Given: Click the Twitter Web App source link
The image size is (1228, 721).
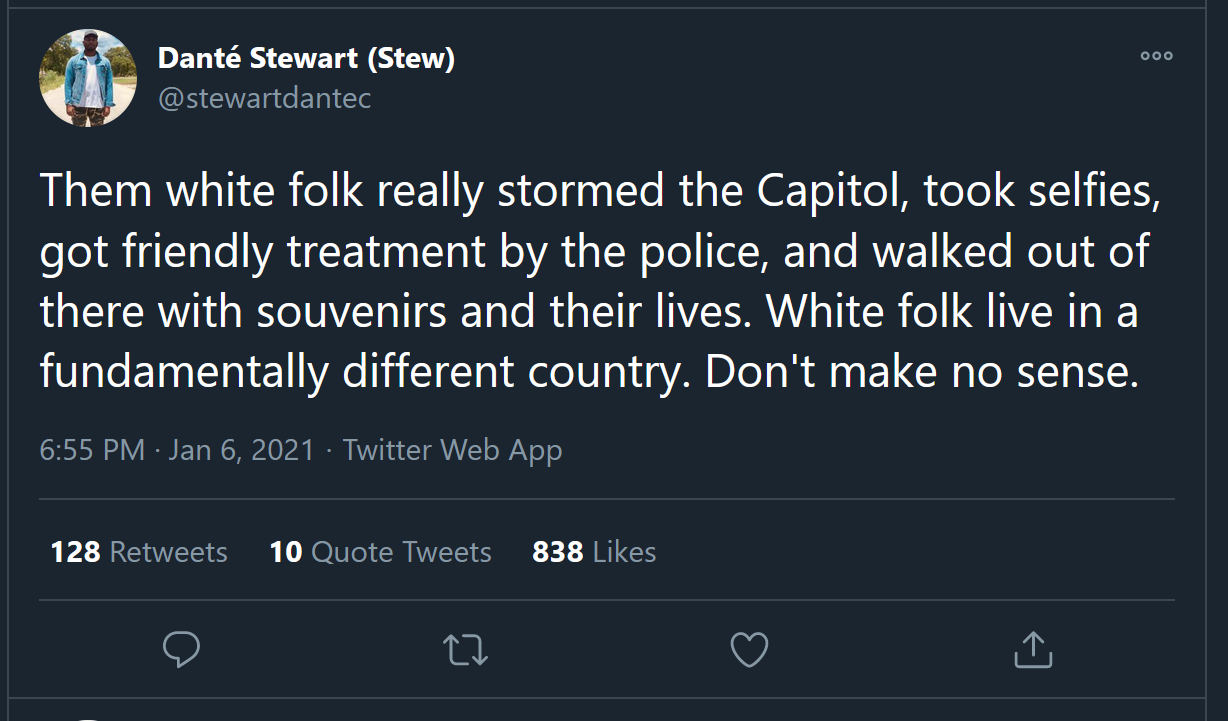Looking at the screenshot, I should pyautogui.click(x=452, y=450).
